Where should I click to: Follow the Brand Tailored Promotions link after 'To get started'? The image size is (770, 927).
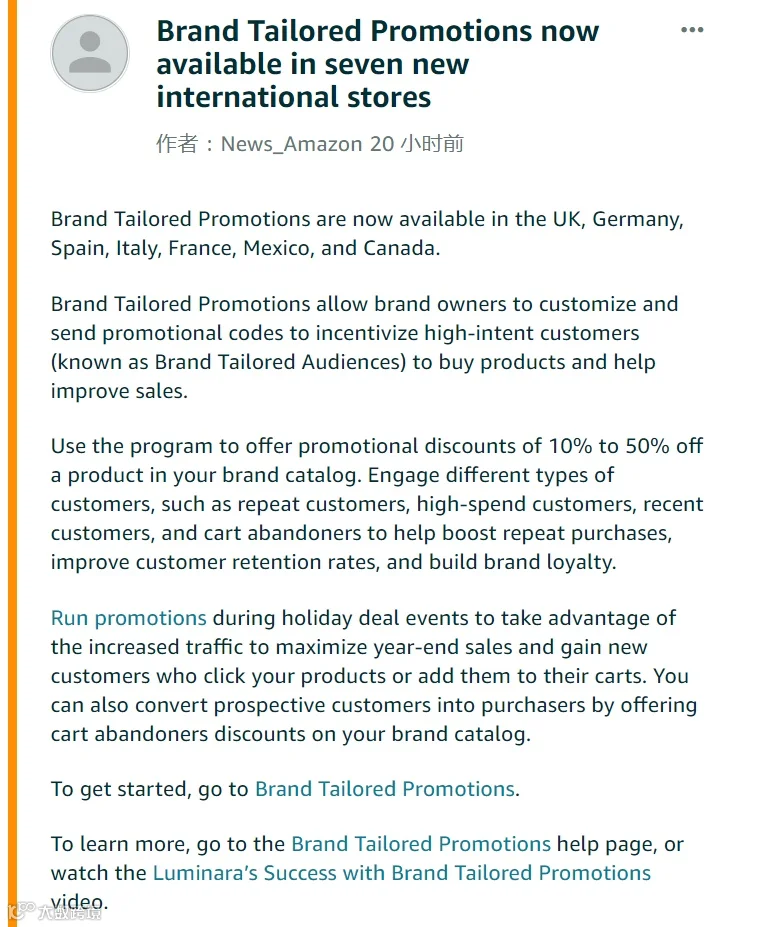[385, 789]
